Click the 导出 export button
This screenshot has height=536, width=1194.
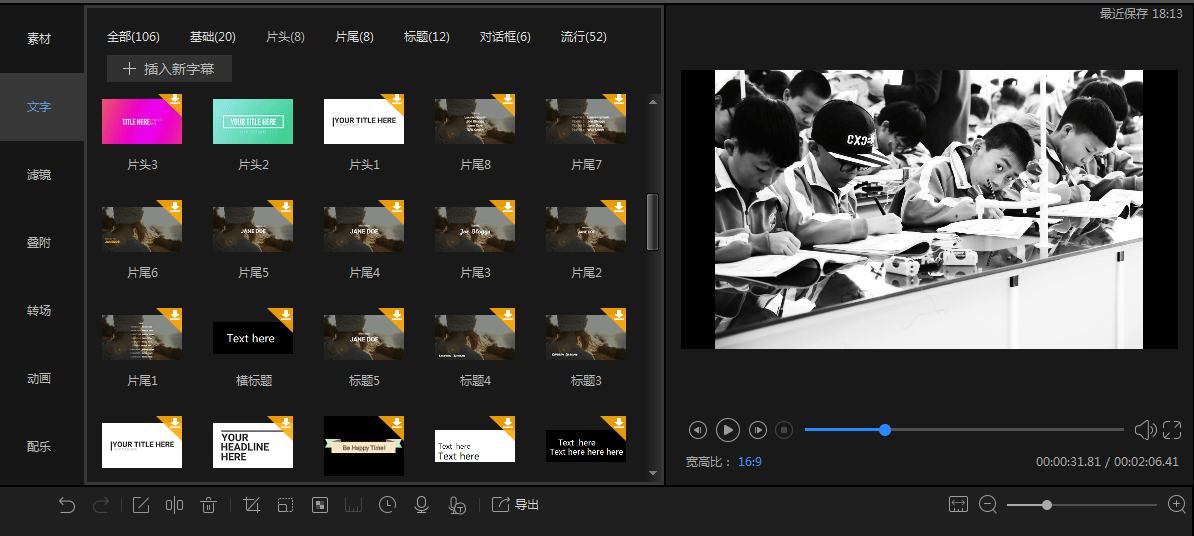(x=516, y=505)
